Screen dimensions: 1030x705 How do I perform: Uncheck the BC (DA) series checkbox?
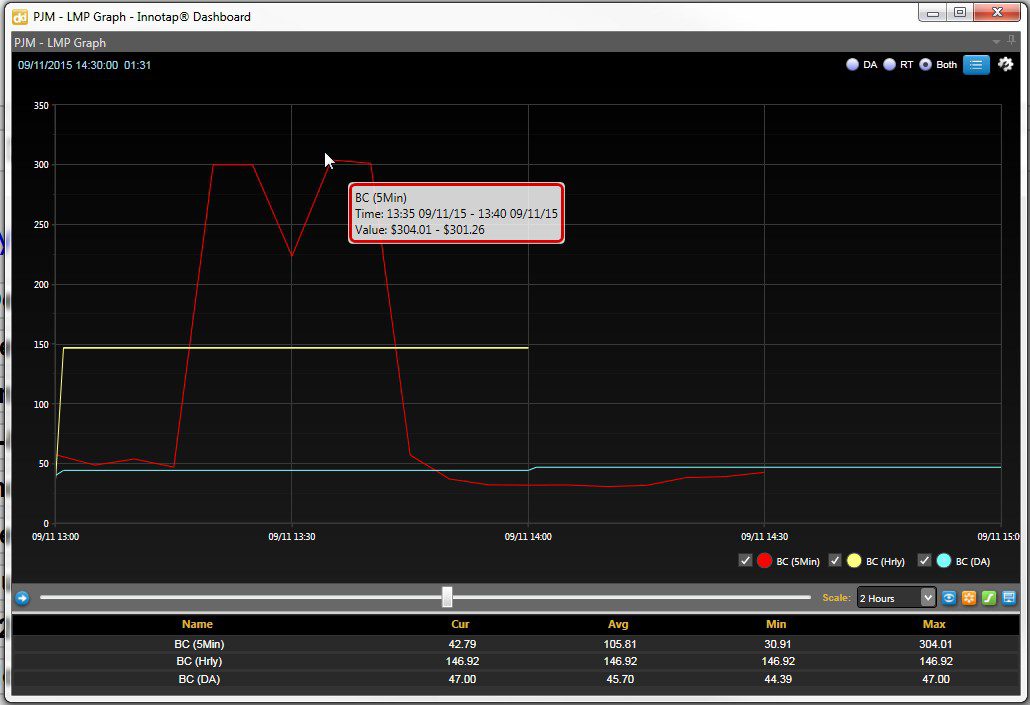[x=924, y=560]
